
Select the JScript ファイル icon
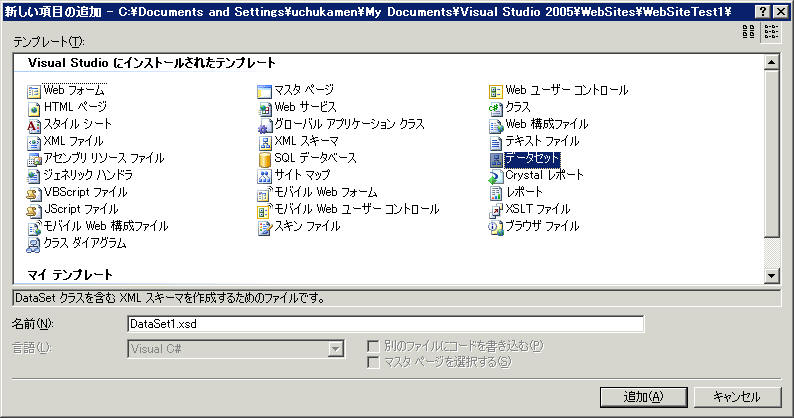[x=33, y=210]
